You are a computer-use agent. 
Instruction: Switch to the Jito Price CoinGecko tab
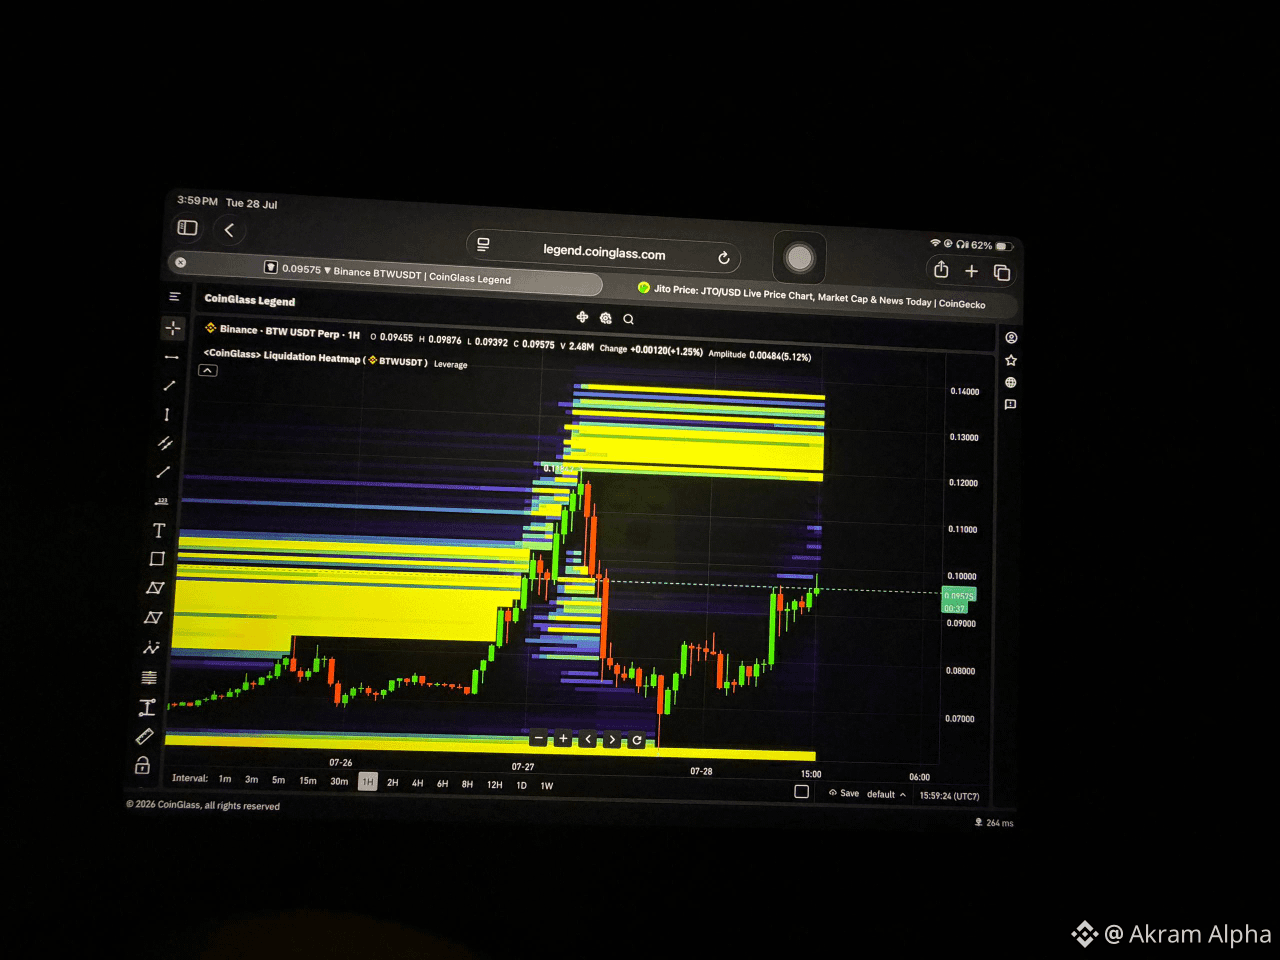(810, 296)
